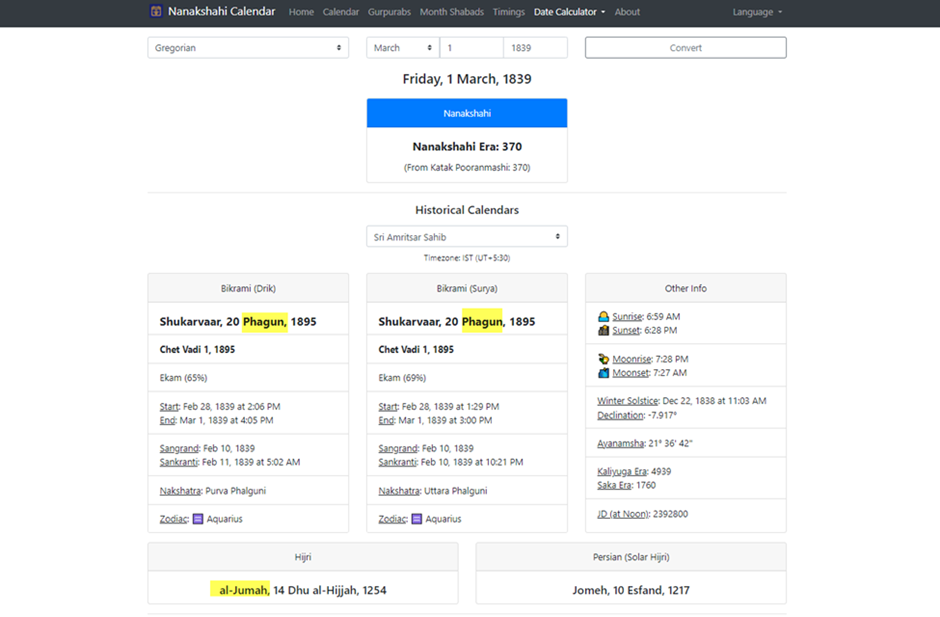Go to the Home page
This screenshot has width=940, height=617.
click(301, 12)
